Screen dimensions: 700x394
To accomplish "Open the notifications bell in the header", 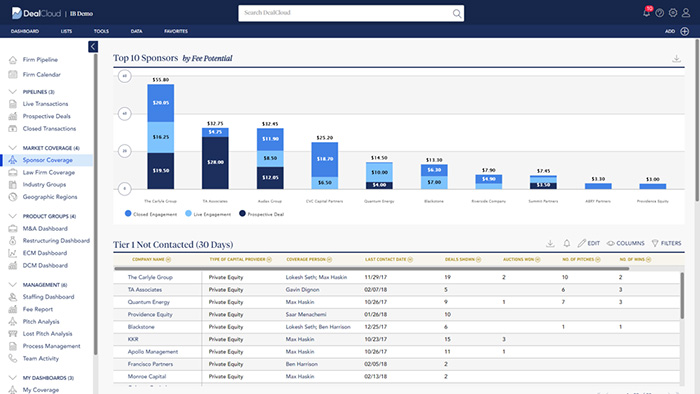I will [x=646, y=12].
